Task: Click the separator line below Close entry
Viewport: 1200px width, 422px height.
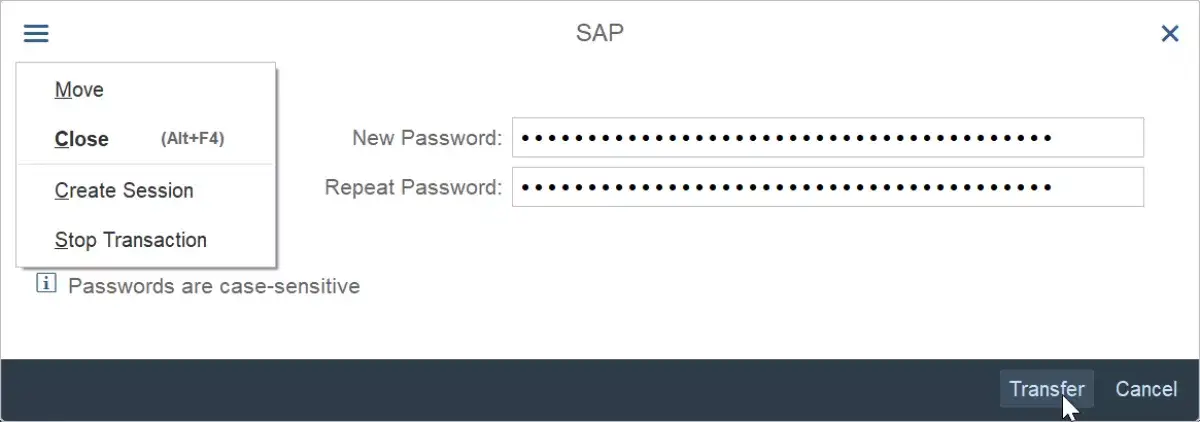Action: point(145,164)
